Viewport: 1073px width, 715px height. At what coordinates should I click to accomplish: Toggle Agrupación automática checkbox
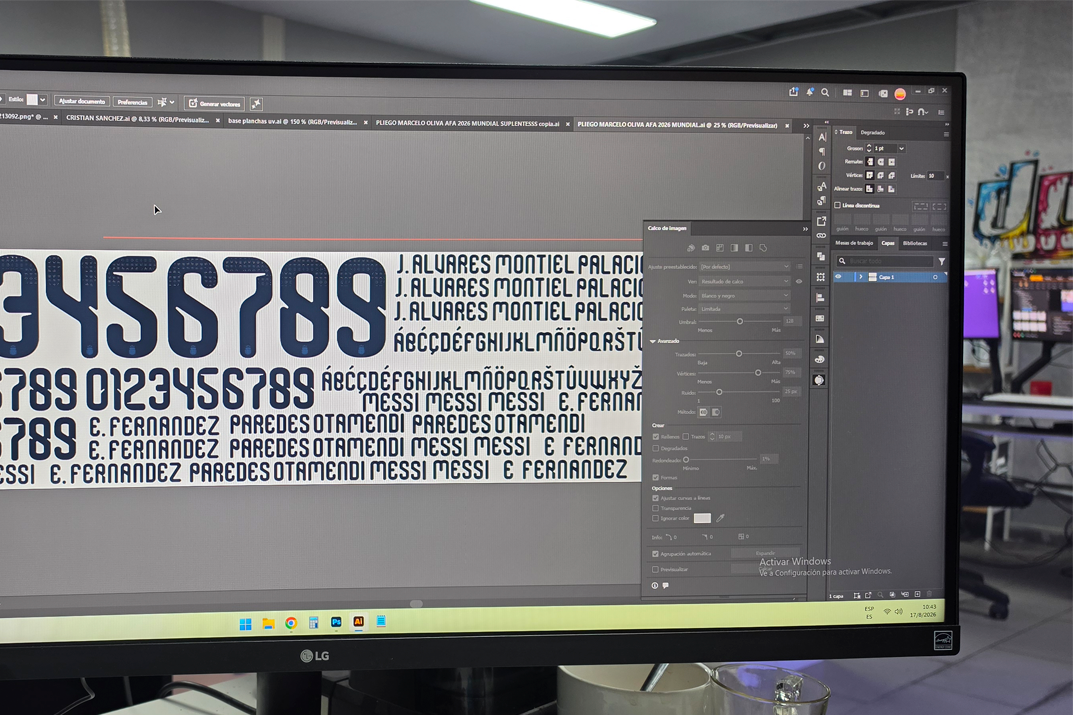coord(656,554)
